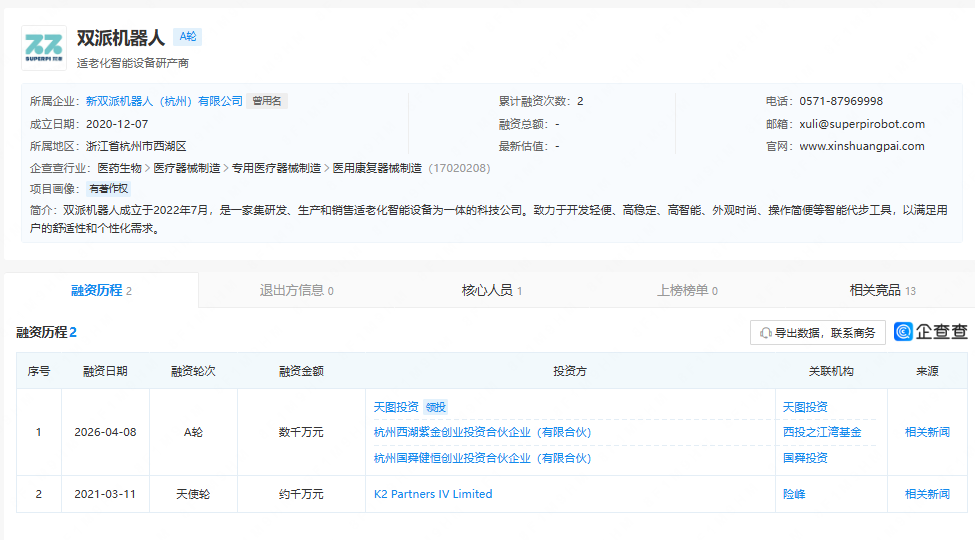The width and height of the screenshot is (975, 540).
Task: Click the 天图投资 investor link
Action: point(396,407)
